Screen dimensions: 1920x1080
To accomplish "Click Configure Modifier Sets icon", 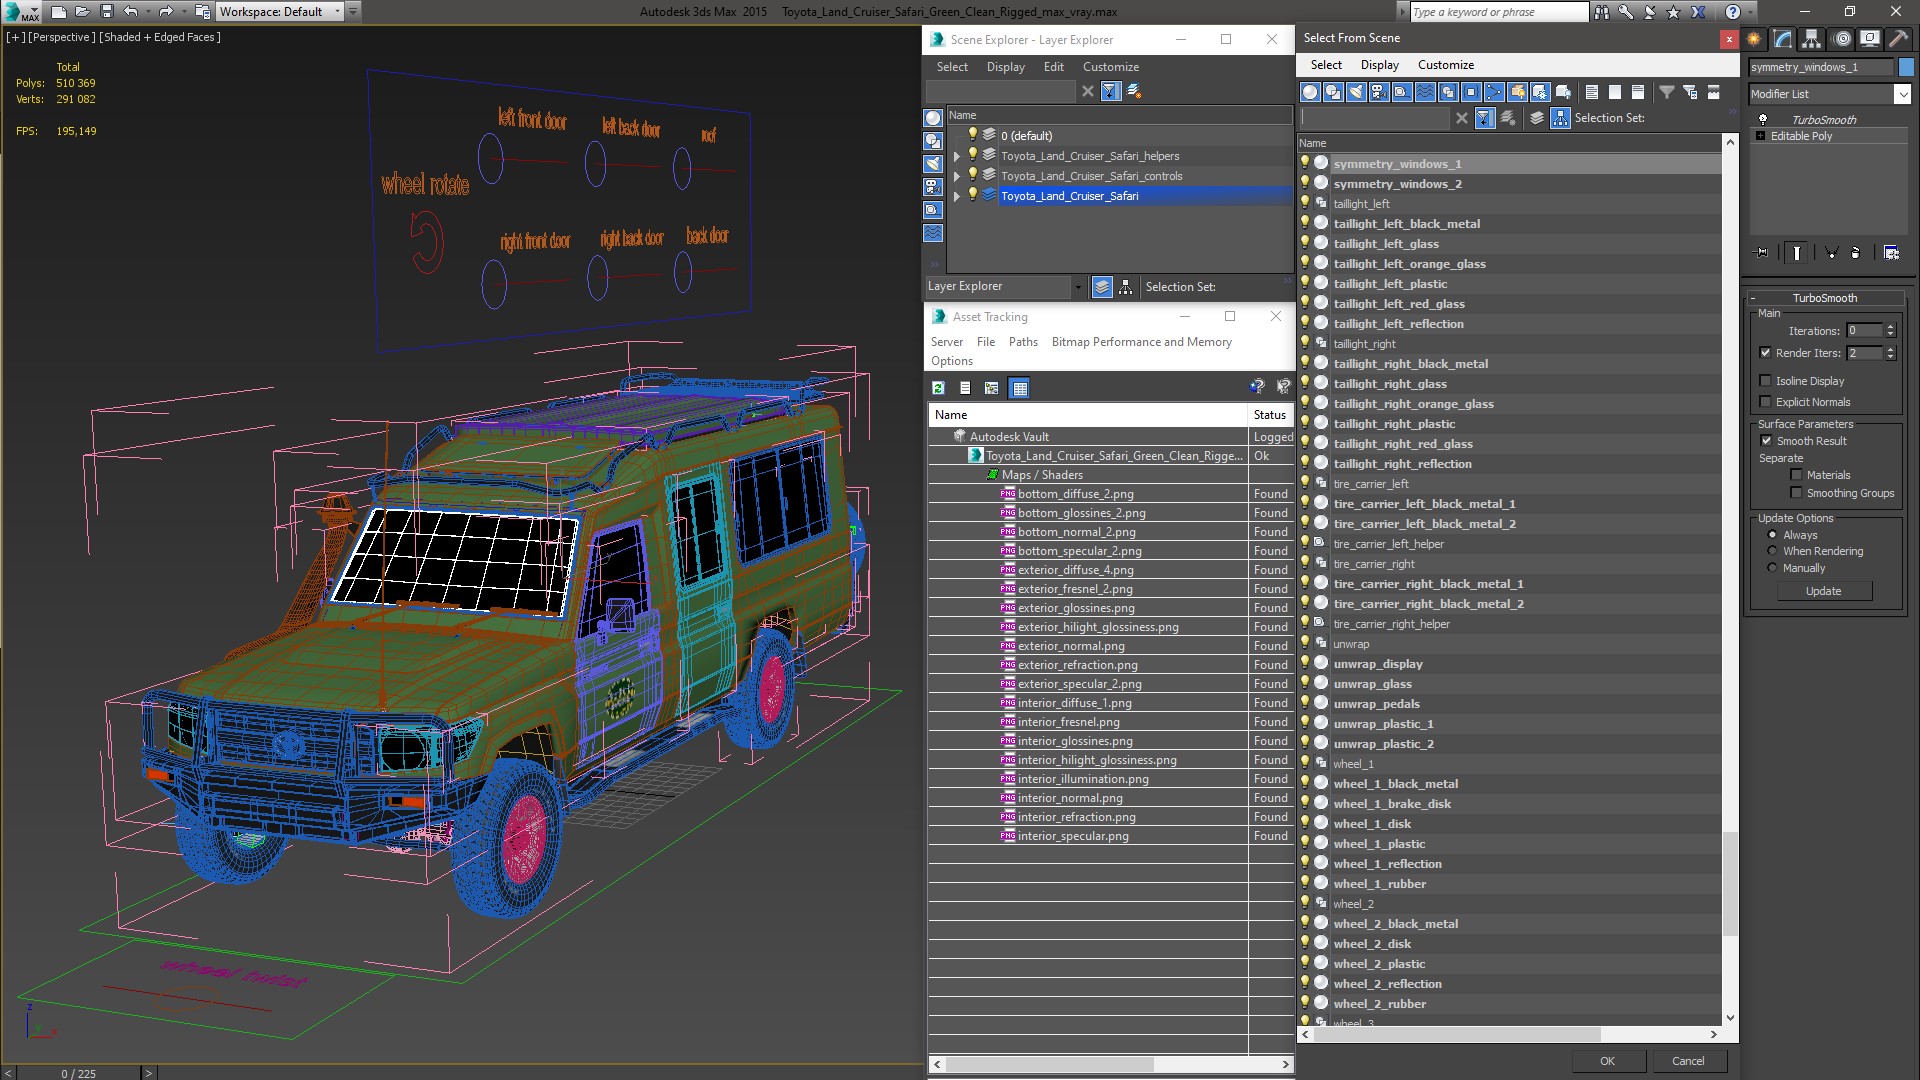I will [1891, 253].
